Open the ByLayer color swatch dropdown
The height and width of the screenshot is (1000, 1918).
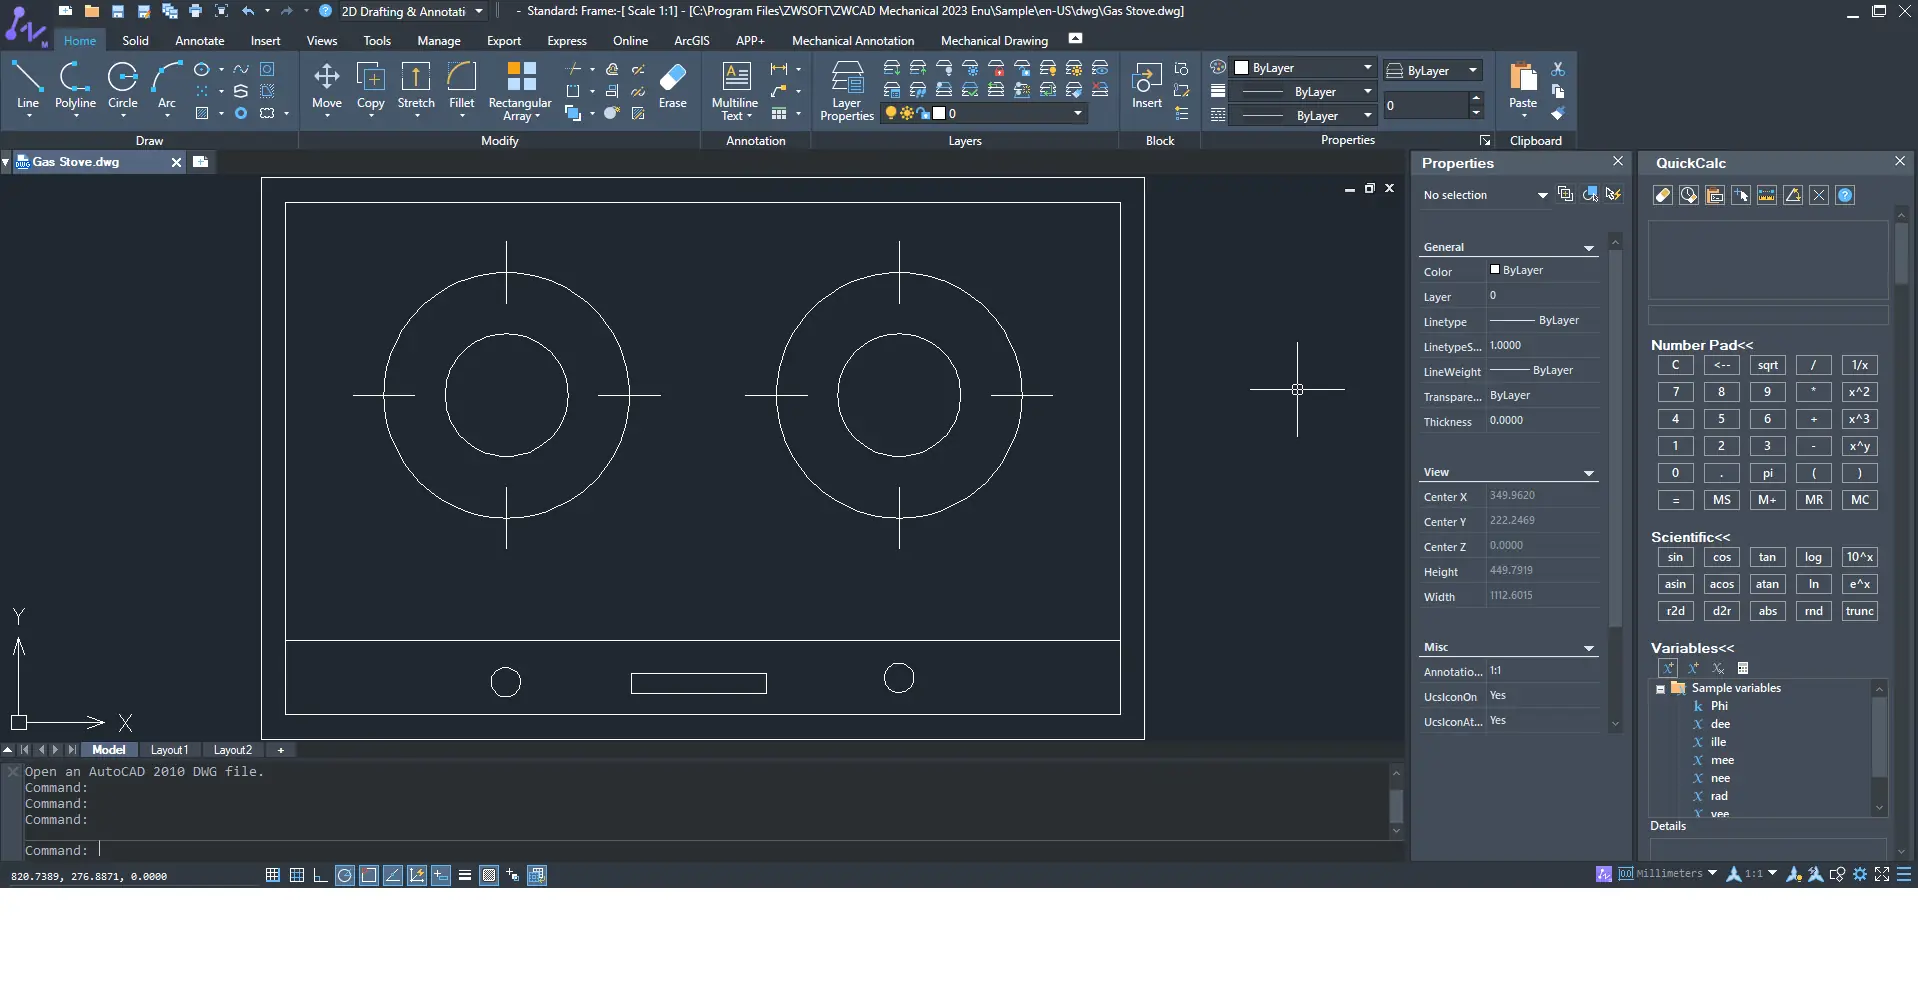coord(1367,68)
